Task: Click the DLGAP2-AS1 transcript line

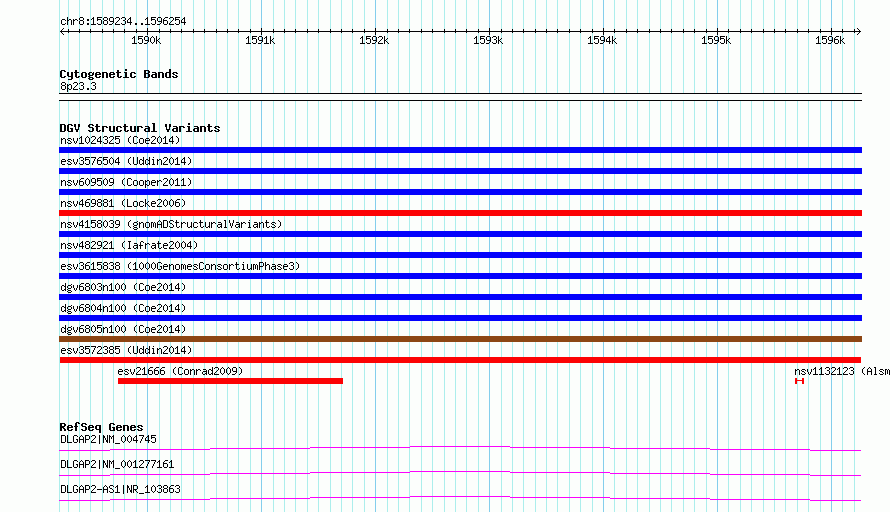Action: pos(460,498)
